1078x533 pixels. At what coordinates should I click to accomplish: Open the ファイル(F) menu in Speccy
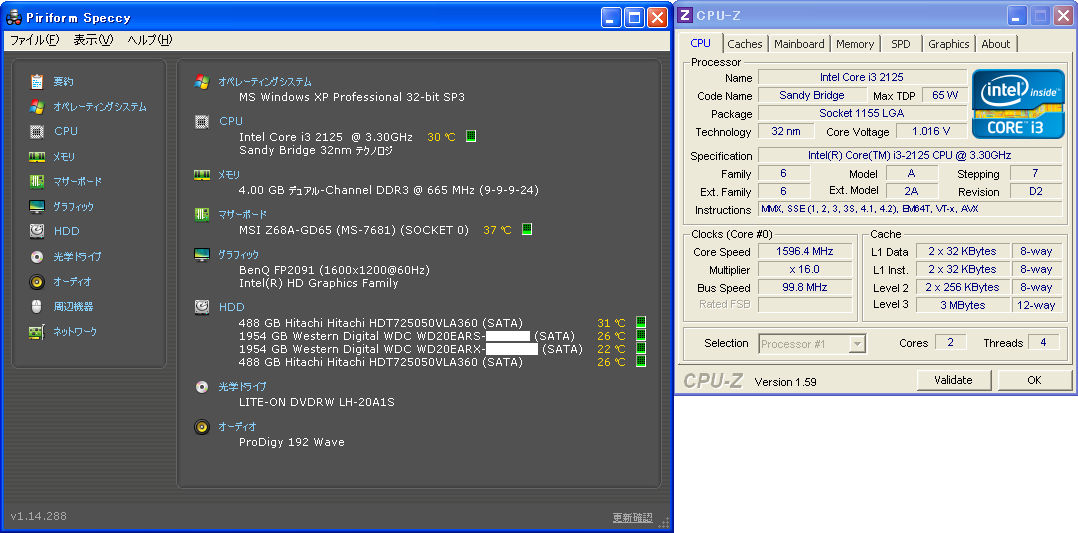pos(34,40)
